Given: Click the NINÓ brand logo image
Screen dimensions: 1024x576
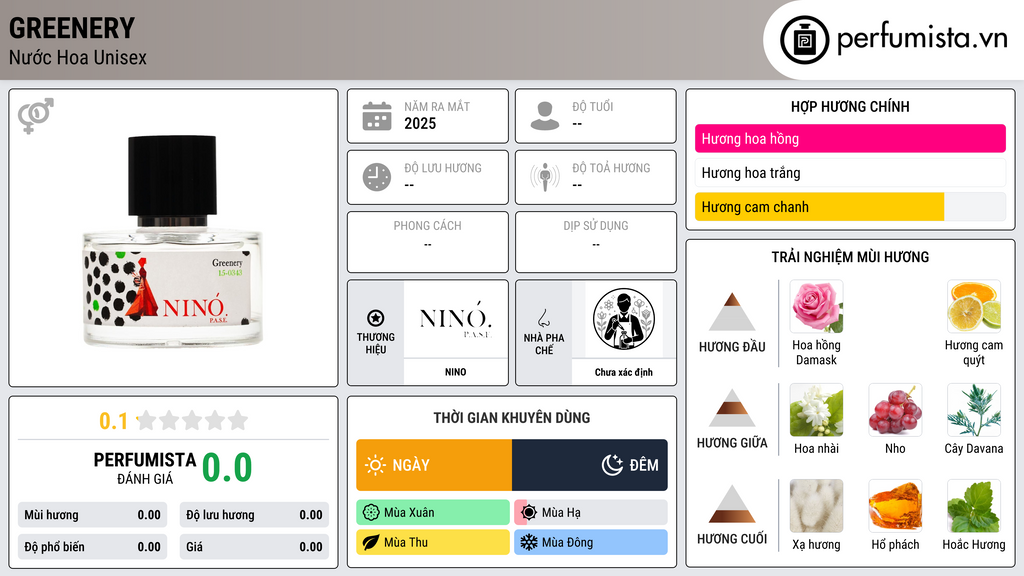Looking at the screenshot, I should pos(455,319).
